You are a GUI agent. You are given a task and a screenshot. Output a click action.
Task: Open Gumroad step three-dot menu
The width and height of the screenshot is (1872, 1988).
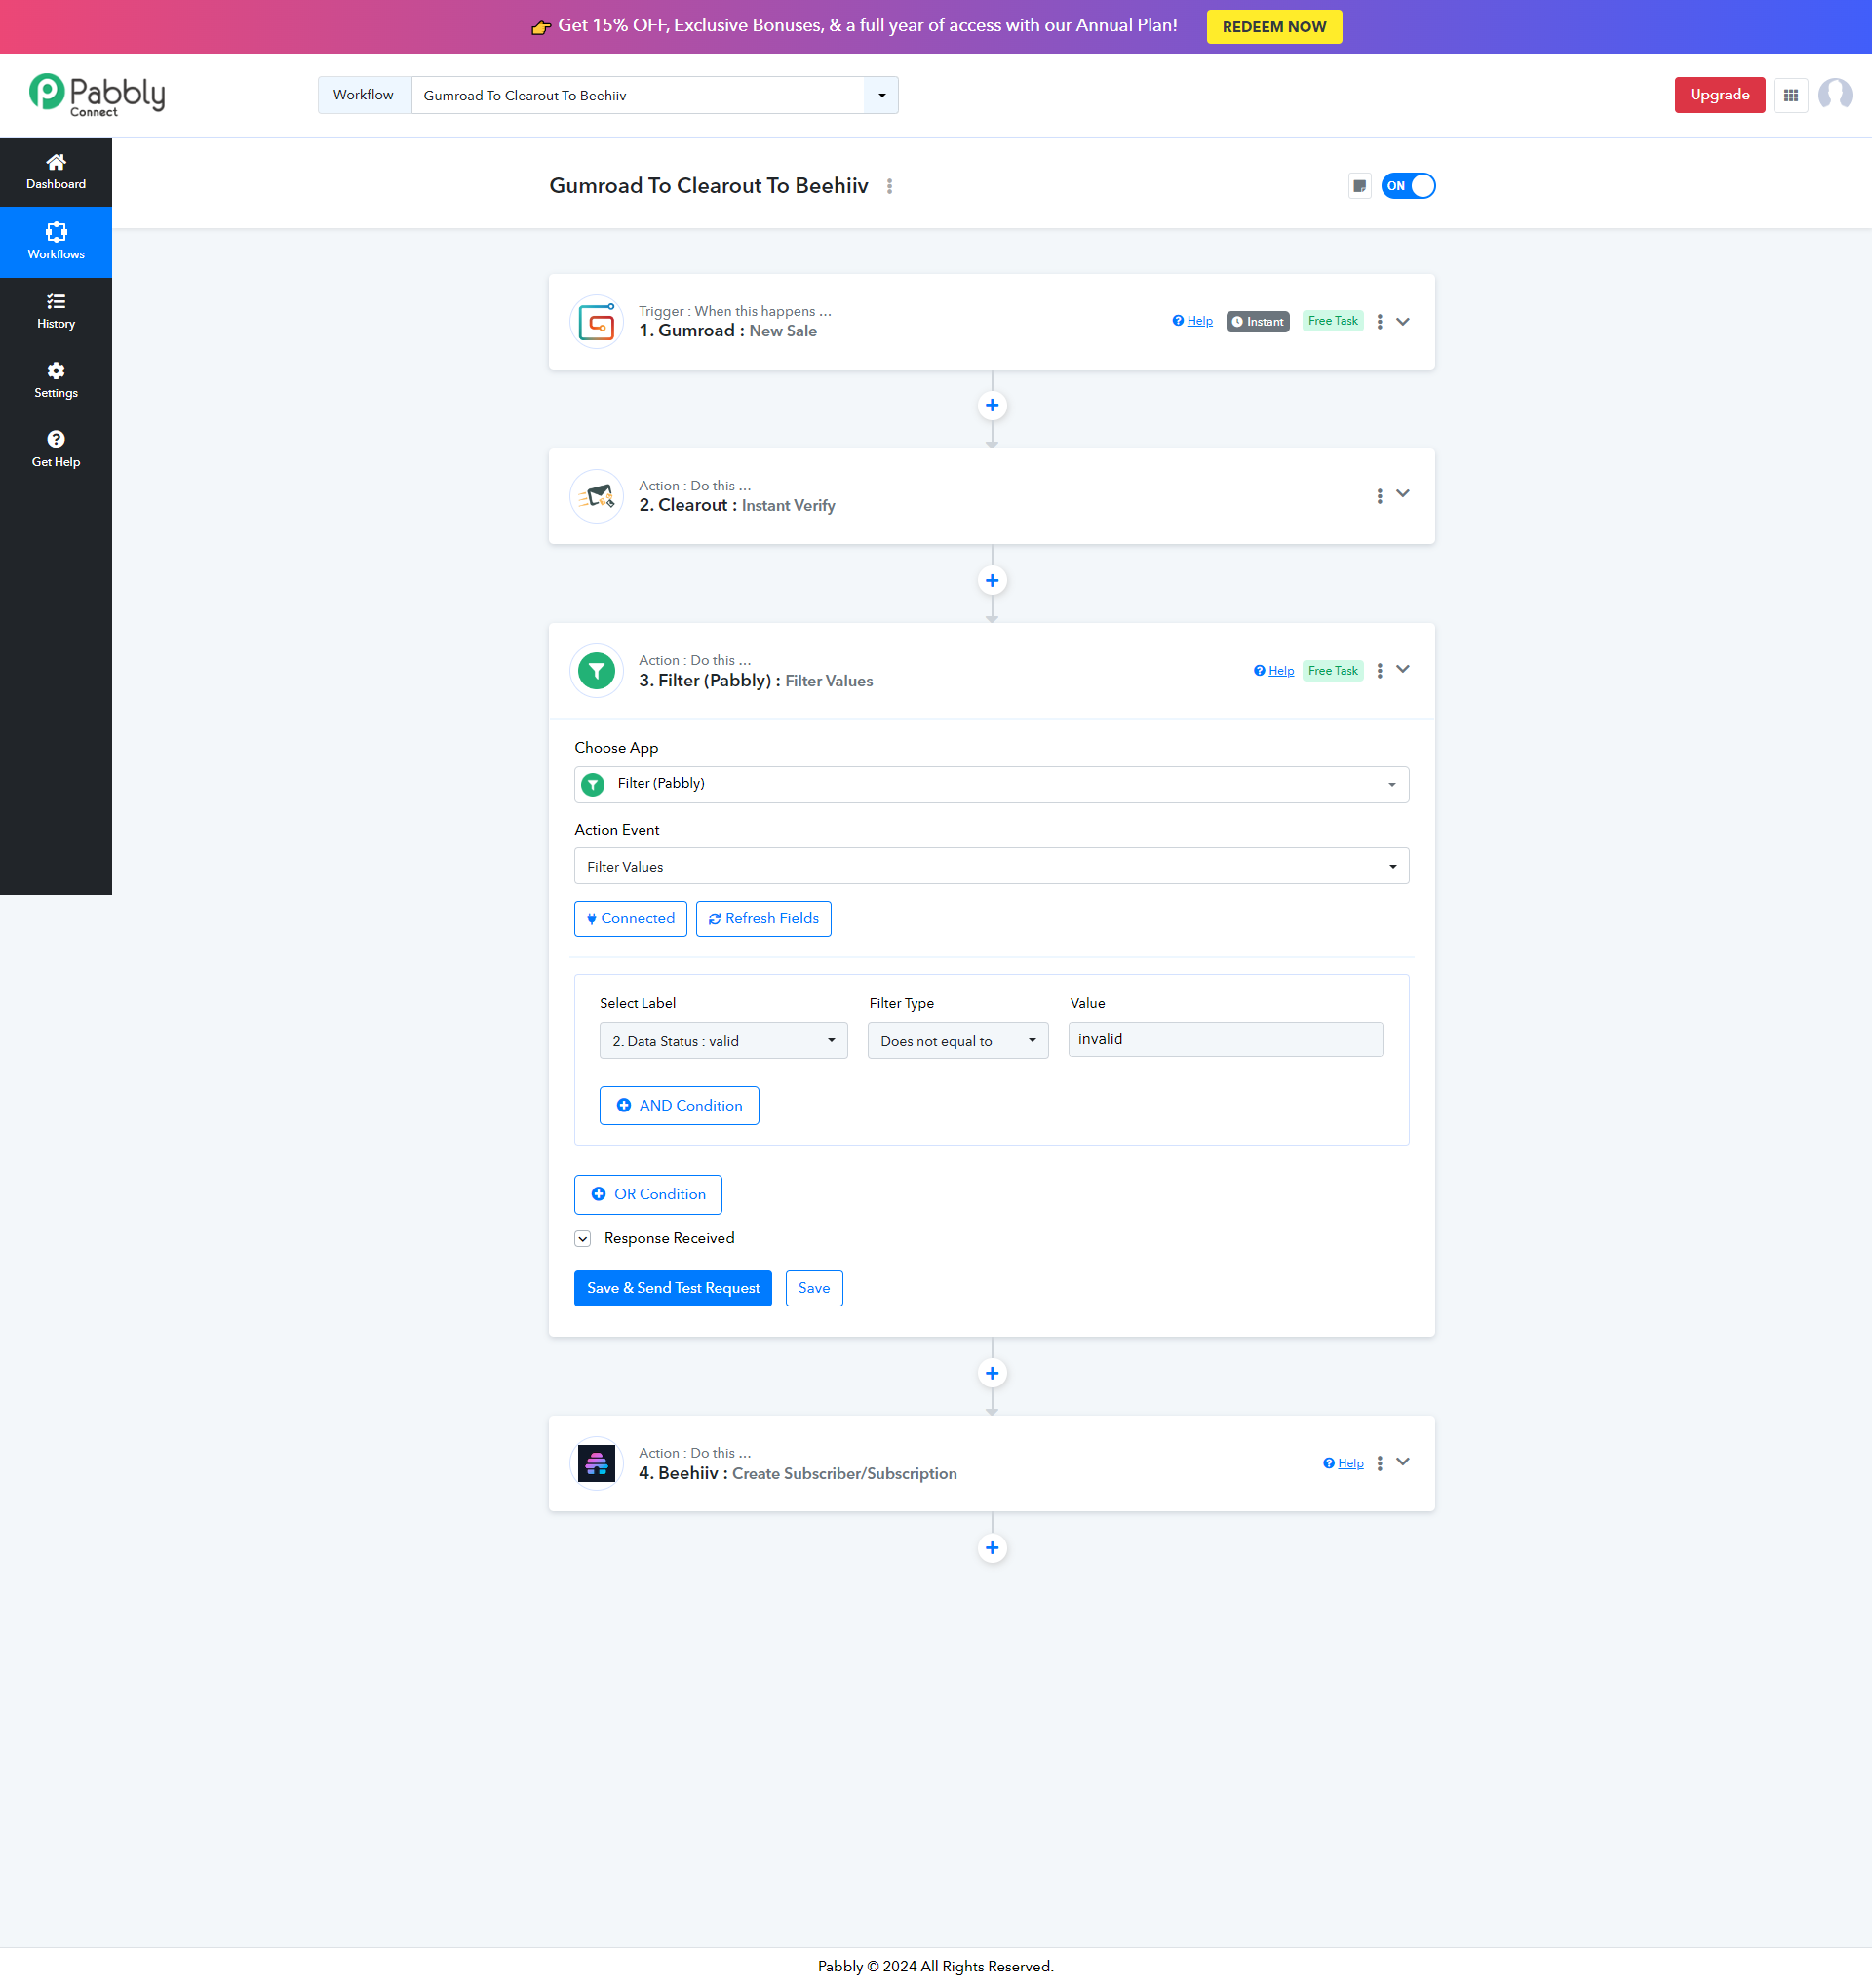[1380, 322]
